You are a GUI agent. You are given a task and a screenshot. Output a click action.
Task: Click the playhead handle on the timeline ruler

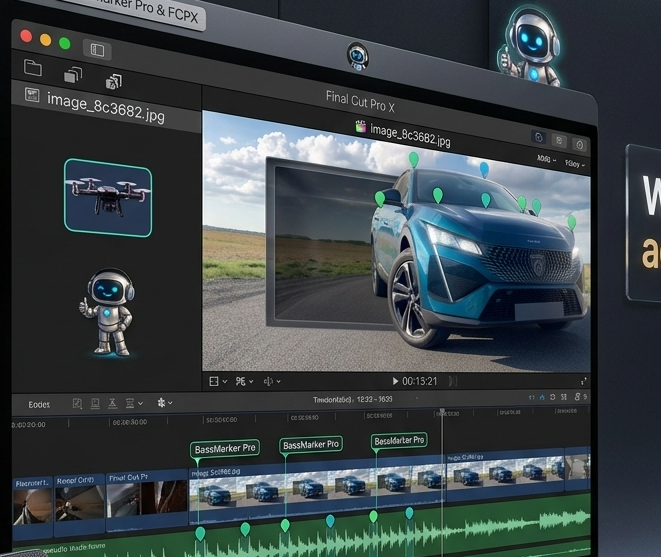[x=442, y=411]
